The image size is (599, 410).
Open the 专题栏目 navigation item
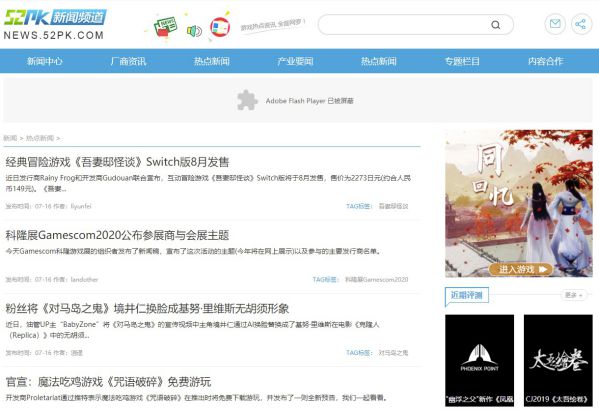462,61
